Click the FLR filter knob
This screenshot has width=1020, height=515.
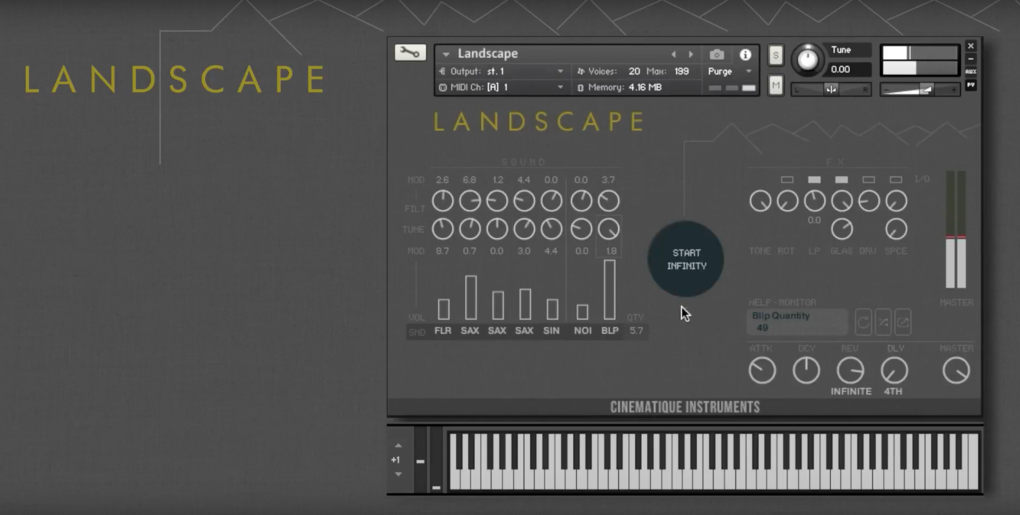443,201
